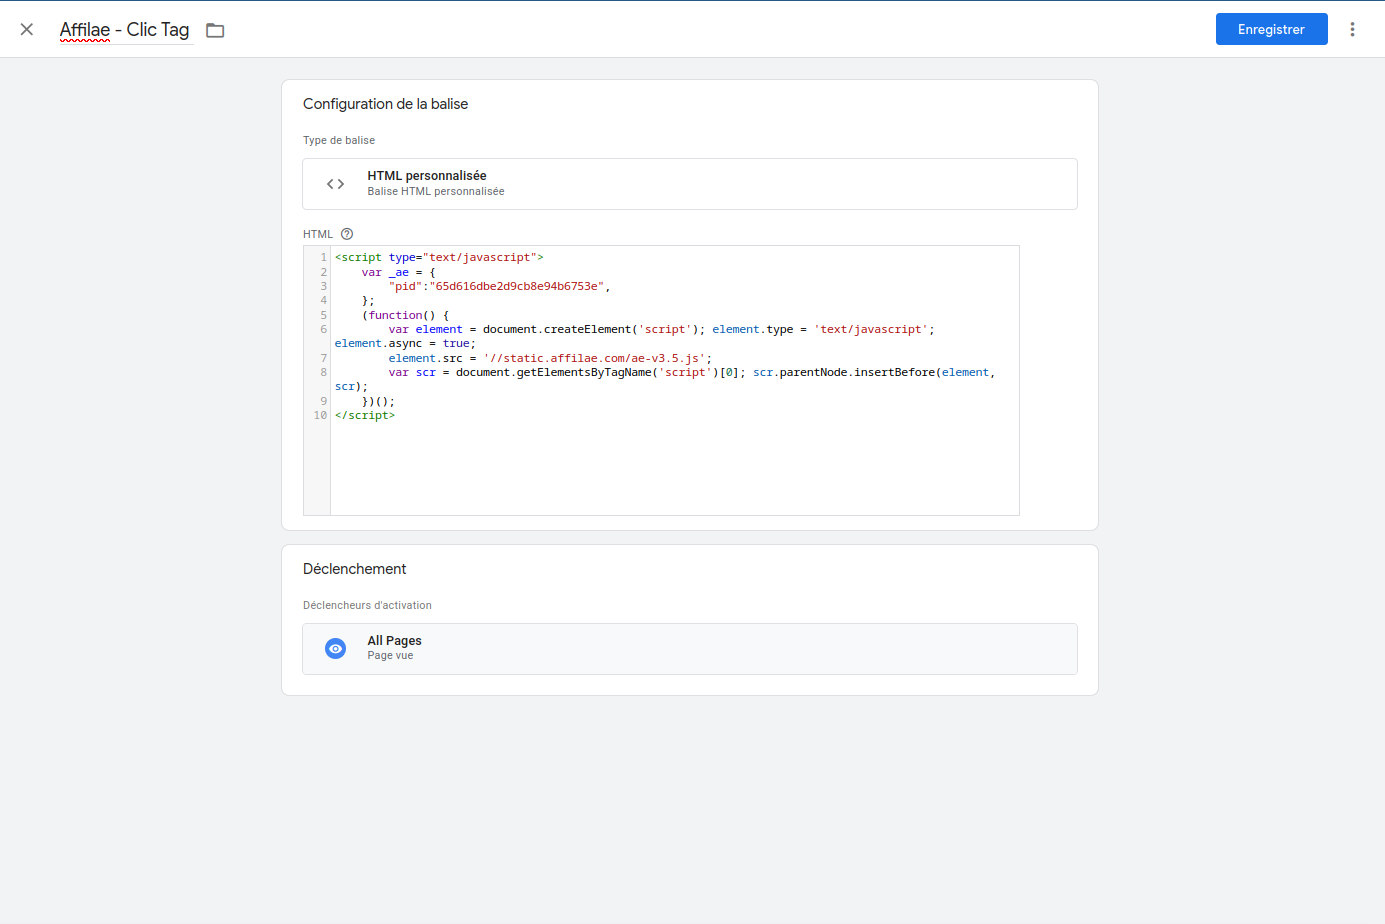The height and width of the screenshot is (924, 1385).
Task: Click line number 5 in the editor gutter
Action: (x=323, y=315)
